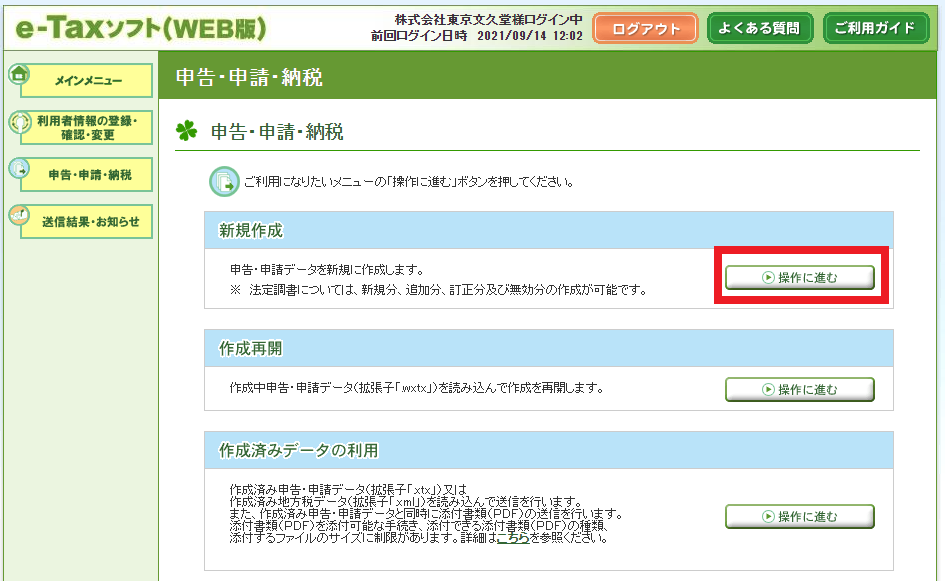Click the home icon beside メインメニュー
945x581 pixels.
[x=18, y=74]
